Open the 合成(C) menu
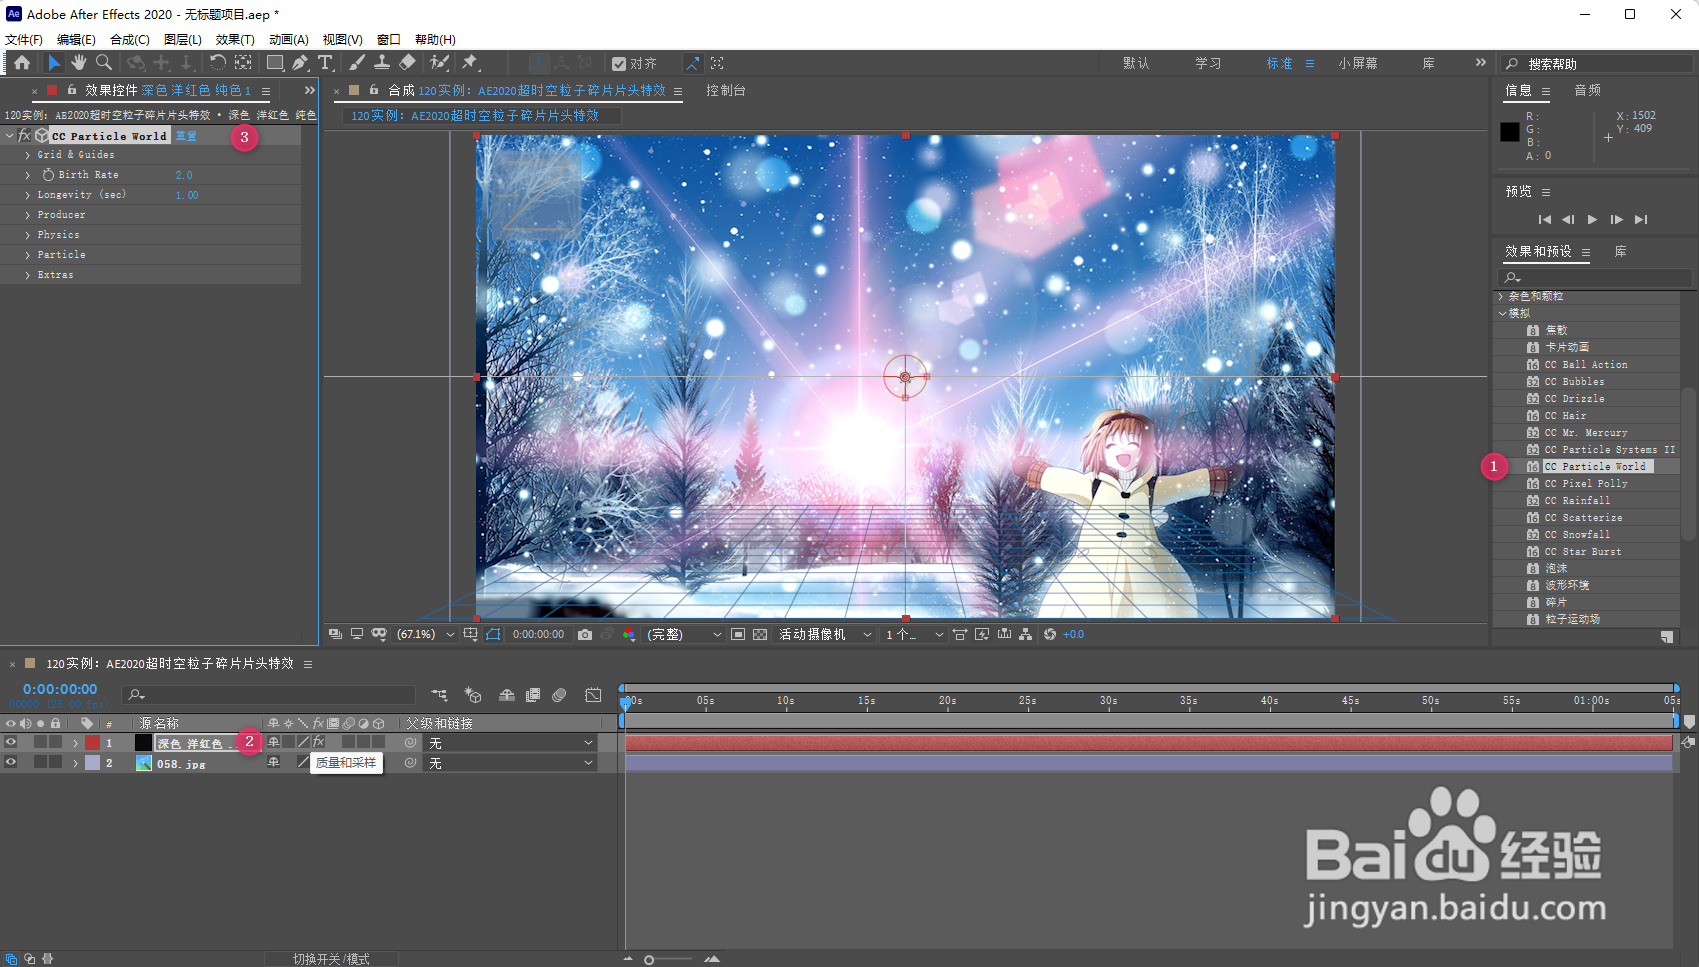The image size is (1699, 967). (130, 40)
